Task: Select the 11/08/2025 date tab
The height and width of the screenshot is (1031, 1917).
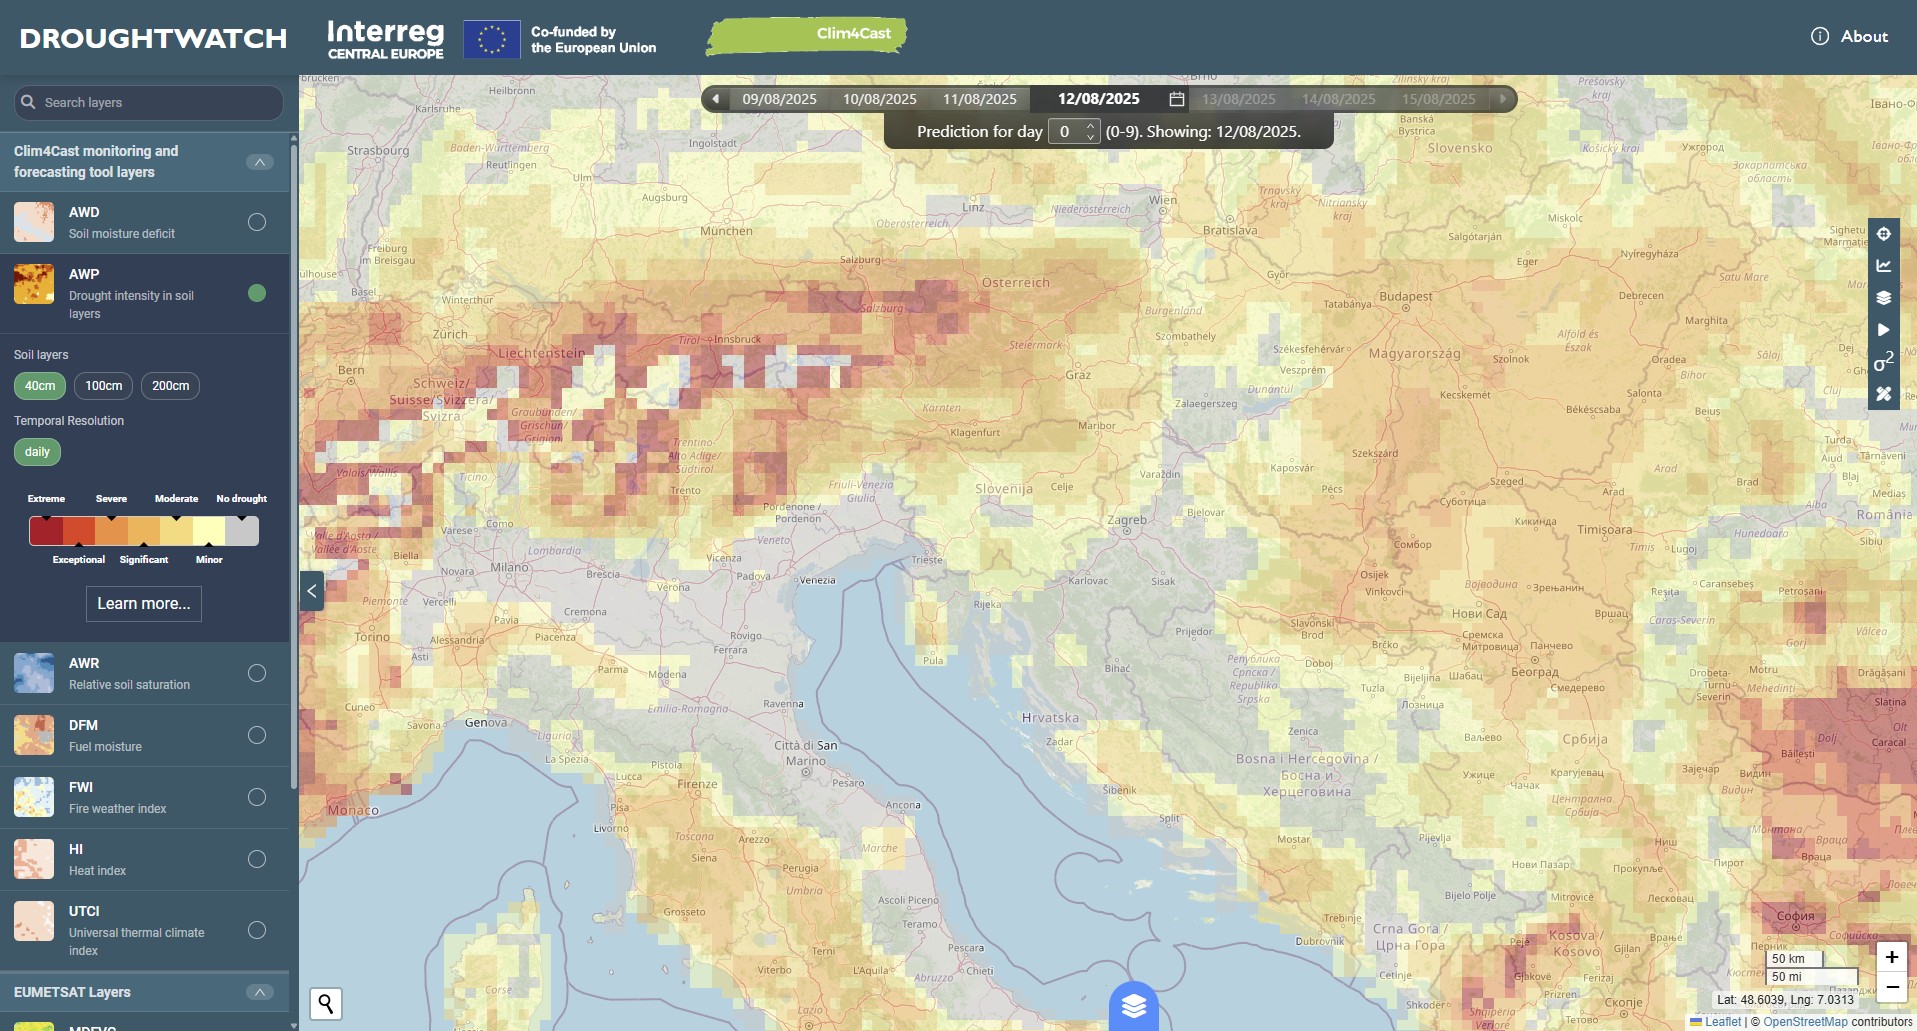Action: click(979, 99)
